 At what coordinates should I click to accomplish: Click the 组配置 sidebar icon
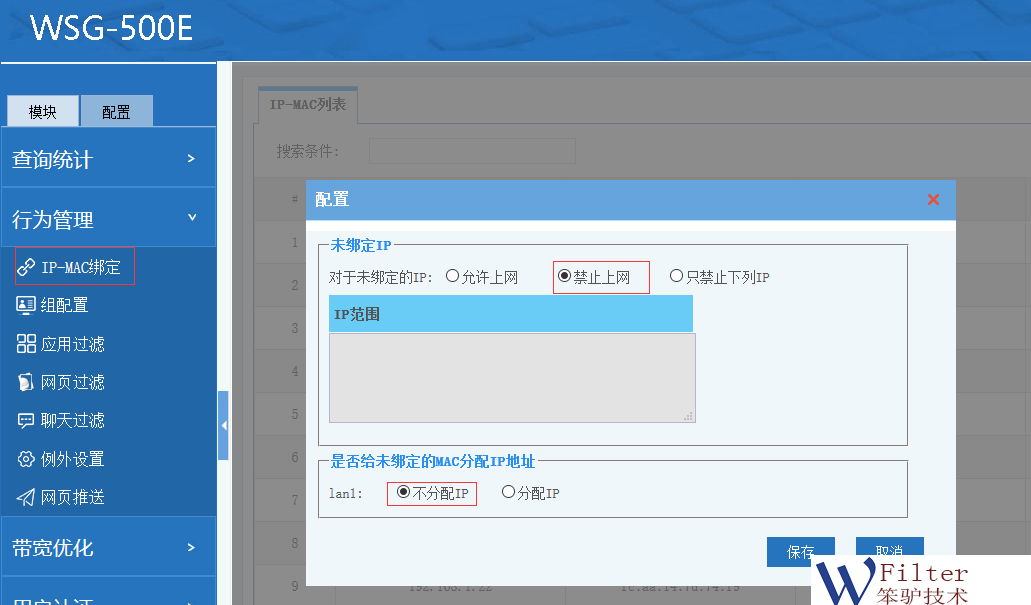tap(26, 305)
